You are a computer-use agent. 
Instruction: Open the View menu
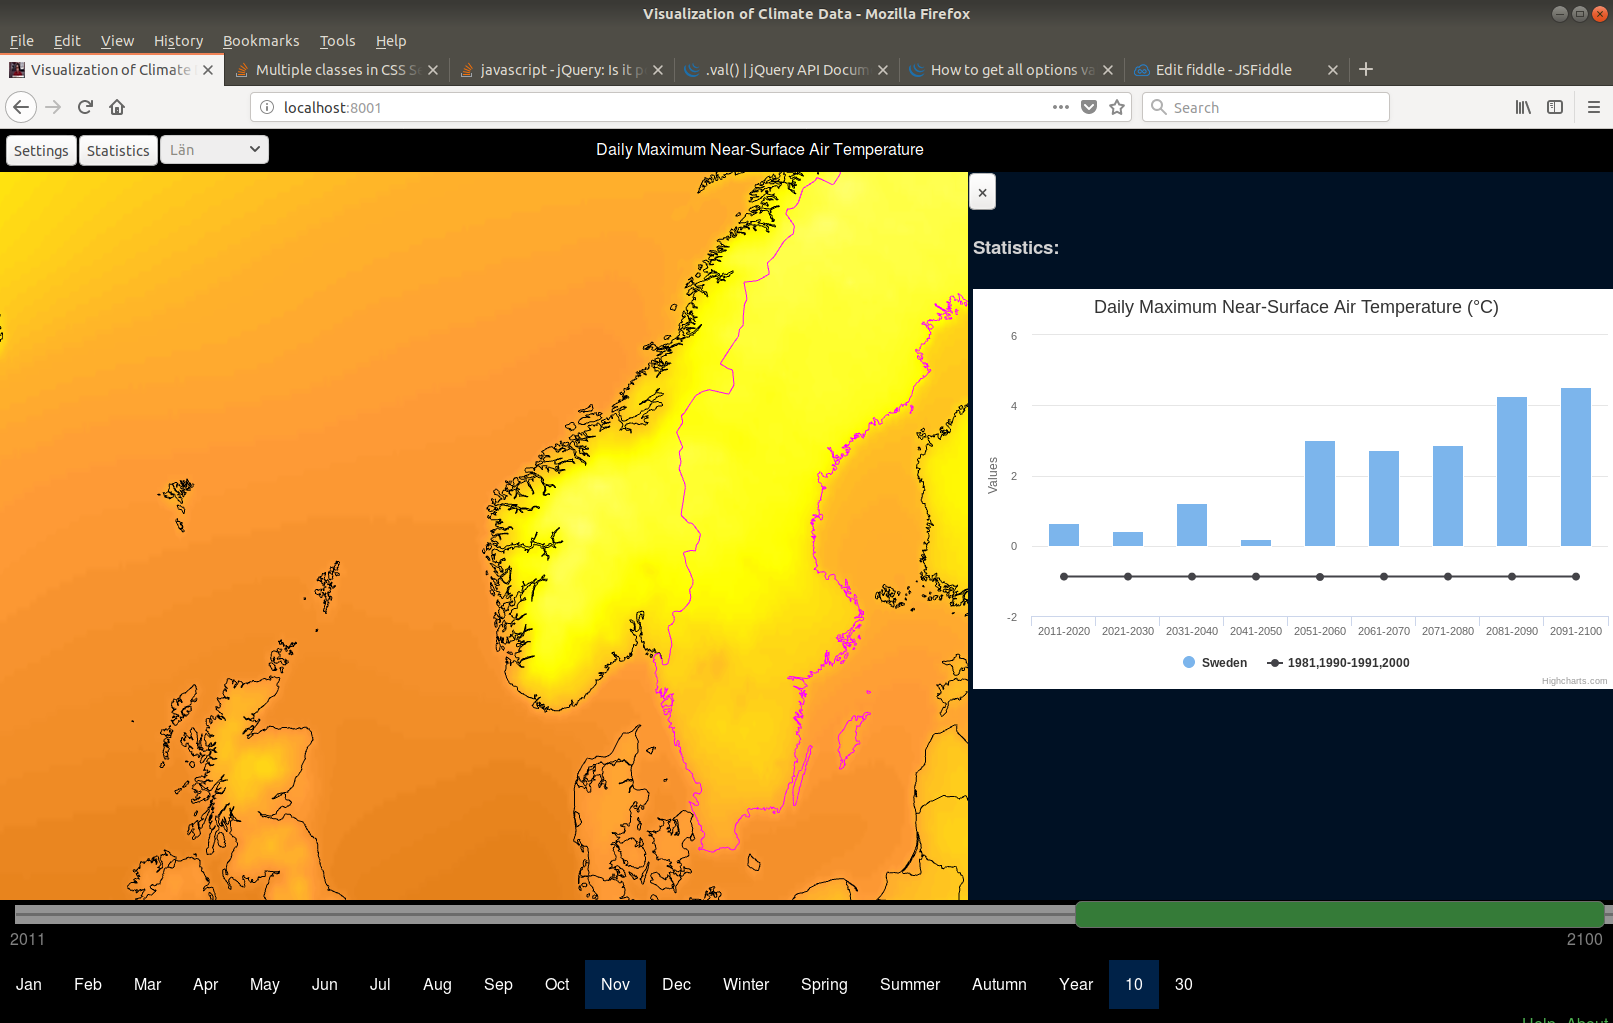coord(117,41)
